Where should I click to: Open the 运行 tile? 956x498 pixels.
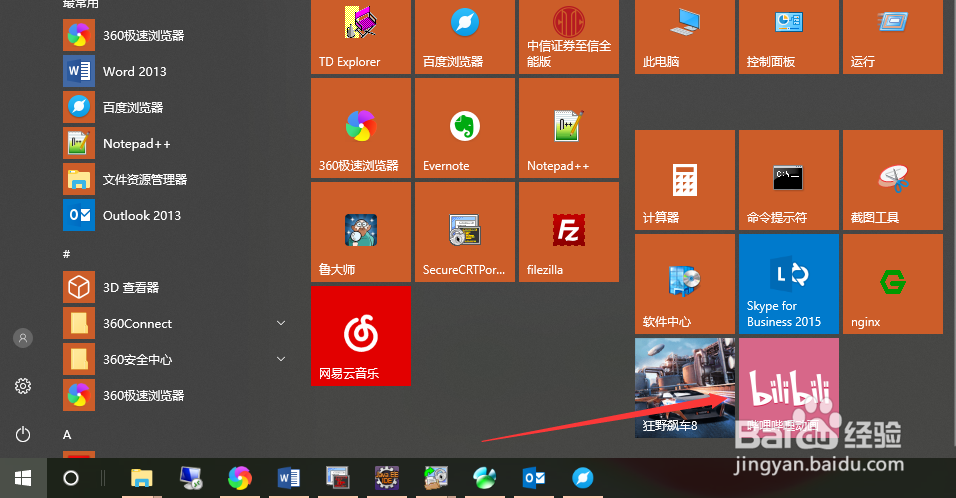click(893, 37)
